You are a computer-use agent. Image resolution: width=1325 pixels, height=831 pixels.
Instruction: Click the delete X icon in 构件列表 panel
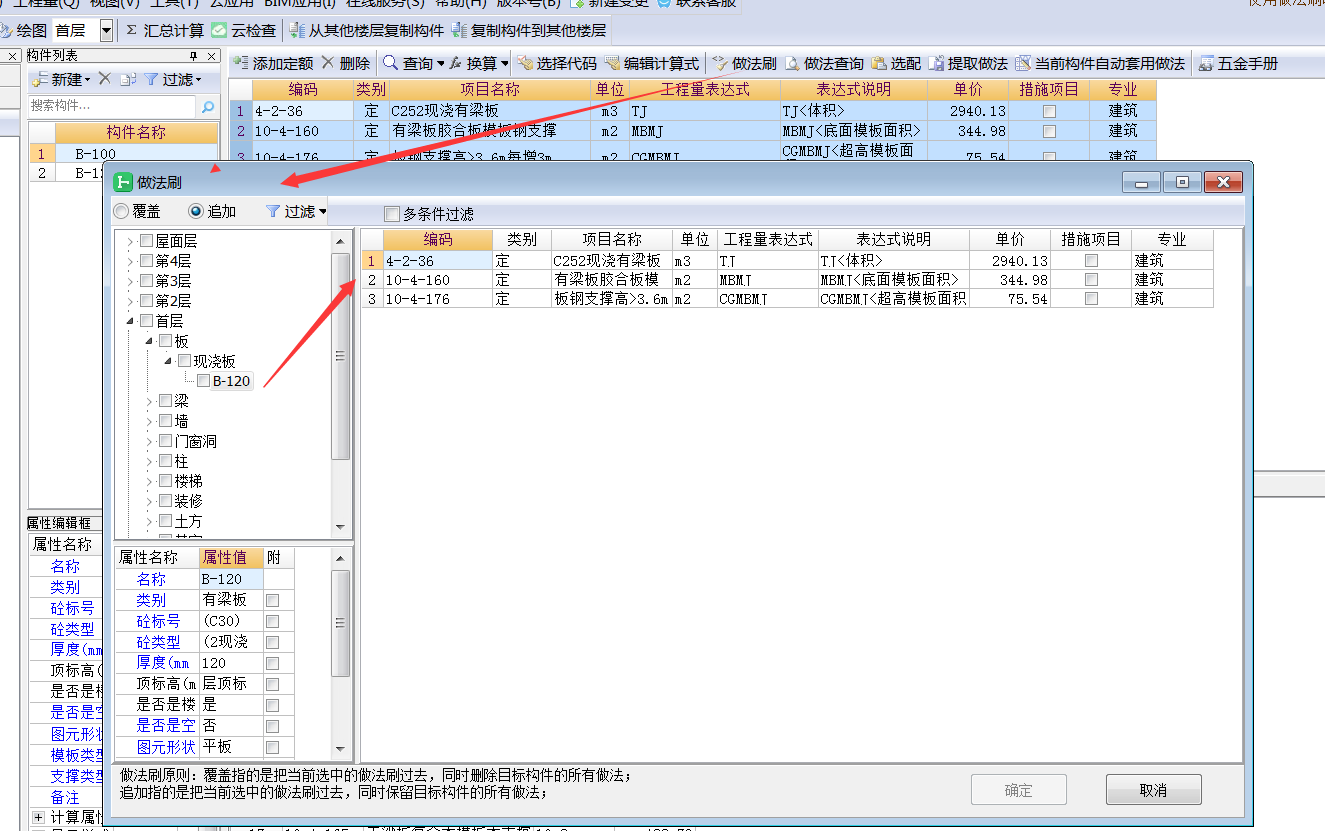pyautogui.click(x=104, y=78)
